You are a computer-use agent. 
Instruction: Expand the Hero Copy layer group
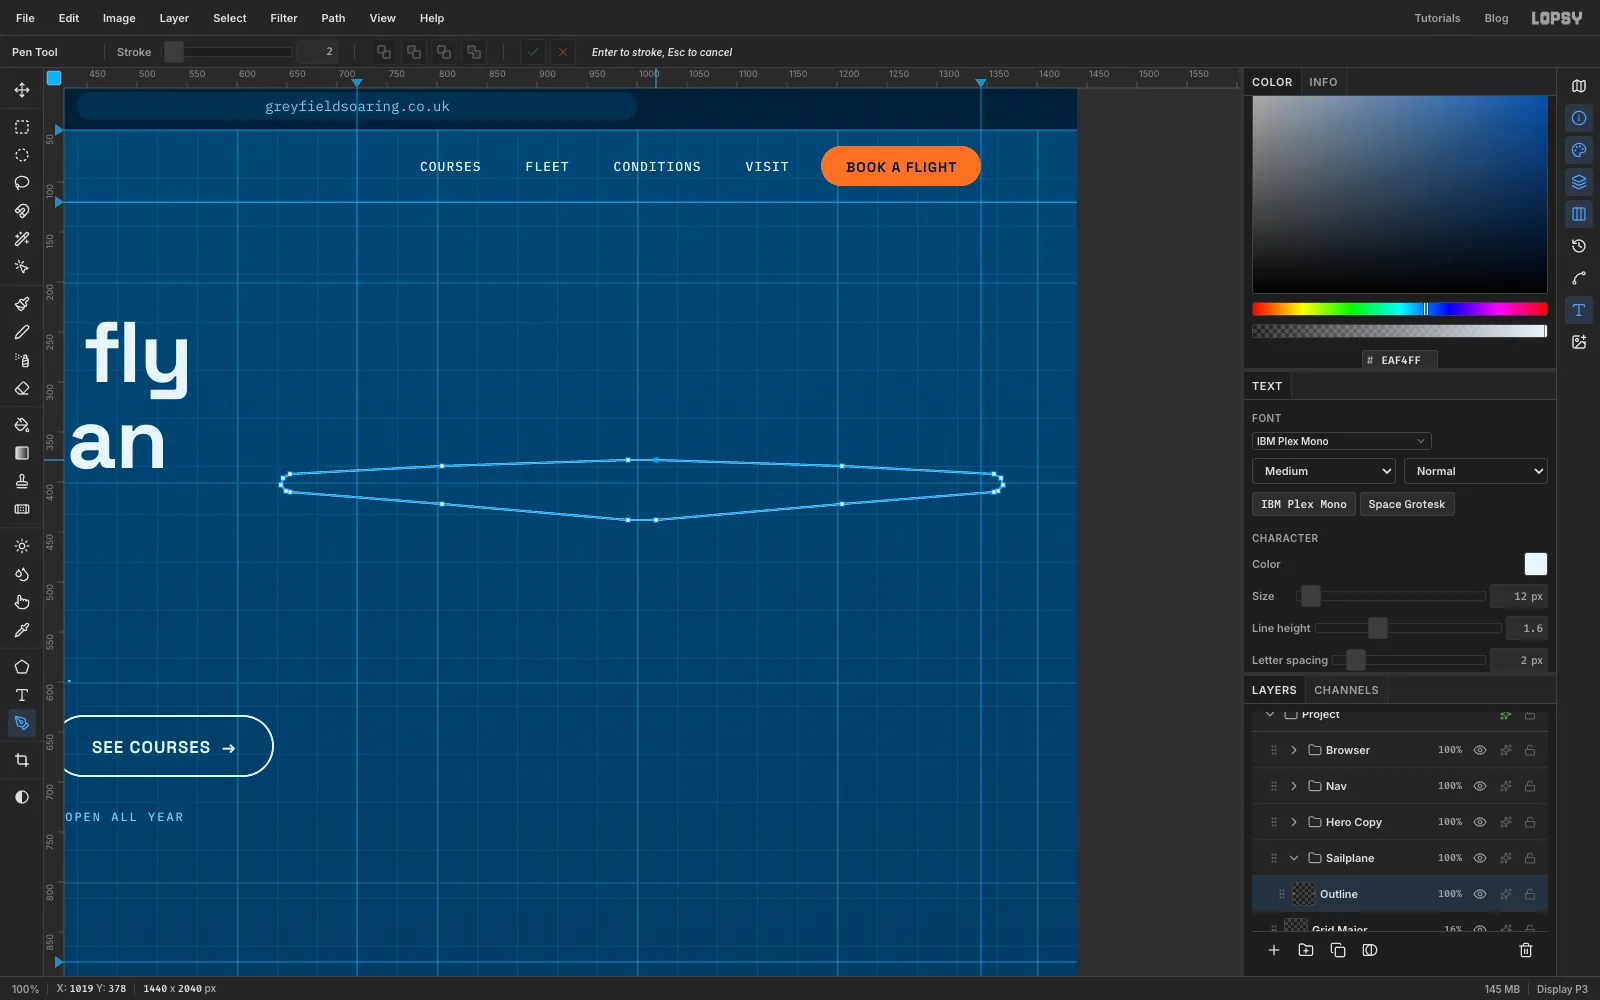(1294, 822)
